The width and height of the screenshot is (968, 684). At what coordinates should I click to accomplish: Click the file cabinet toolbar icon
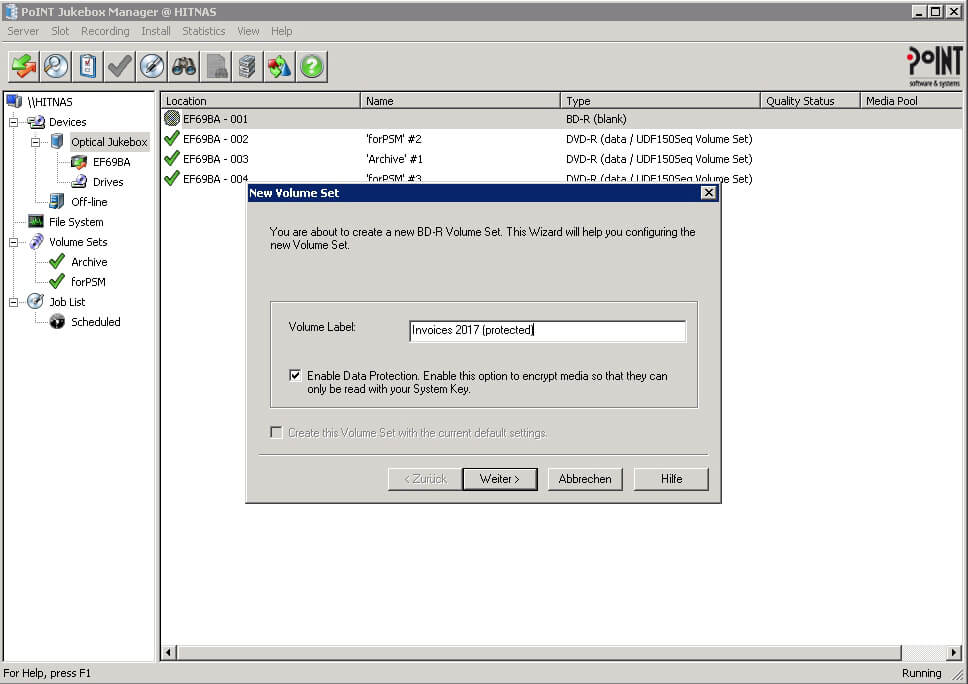coord(248,66)
